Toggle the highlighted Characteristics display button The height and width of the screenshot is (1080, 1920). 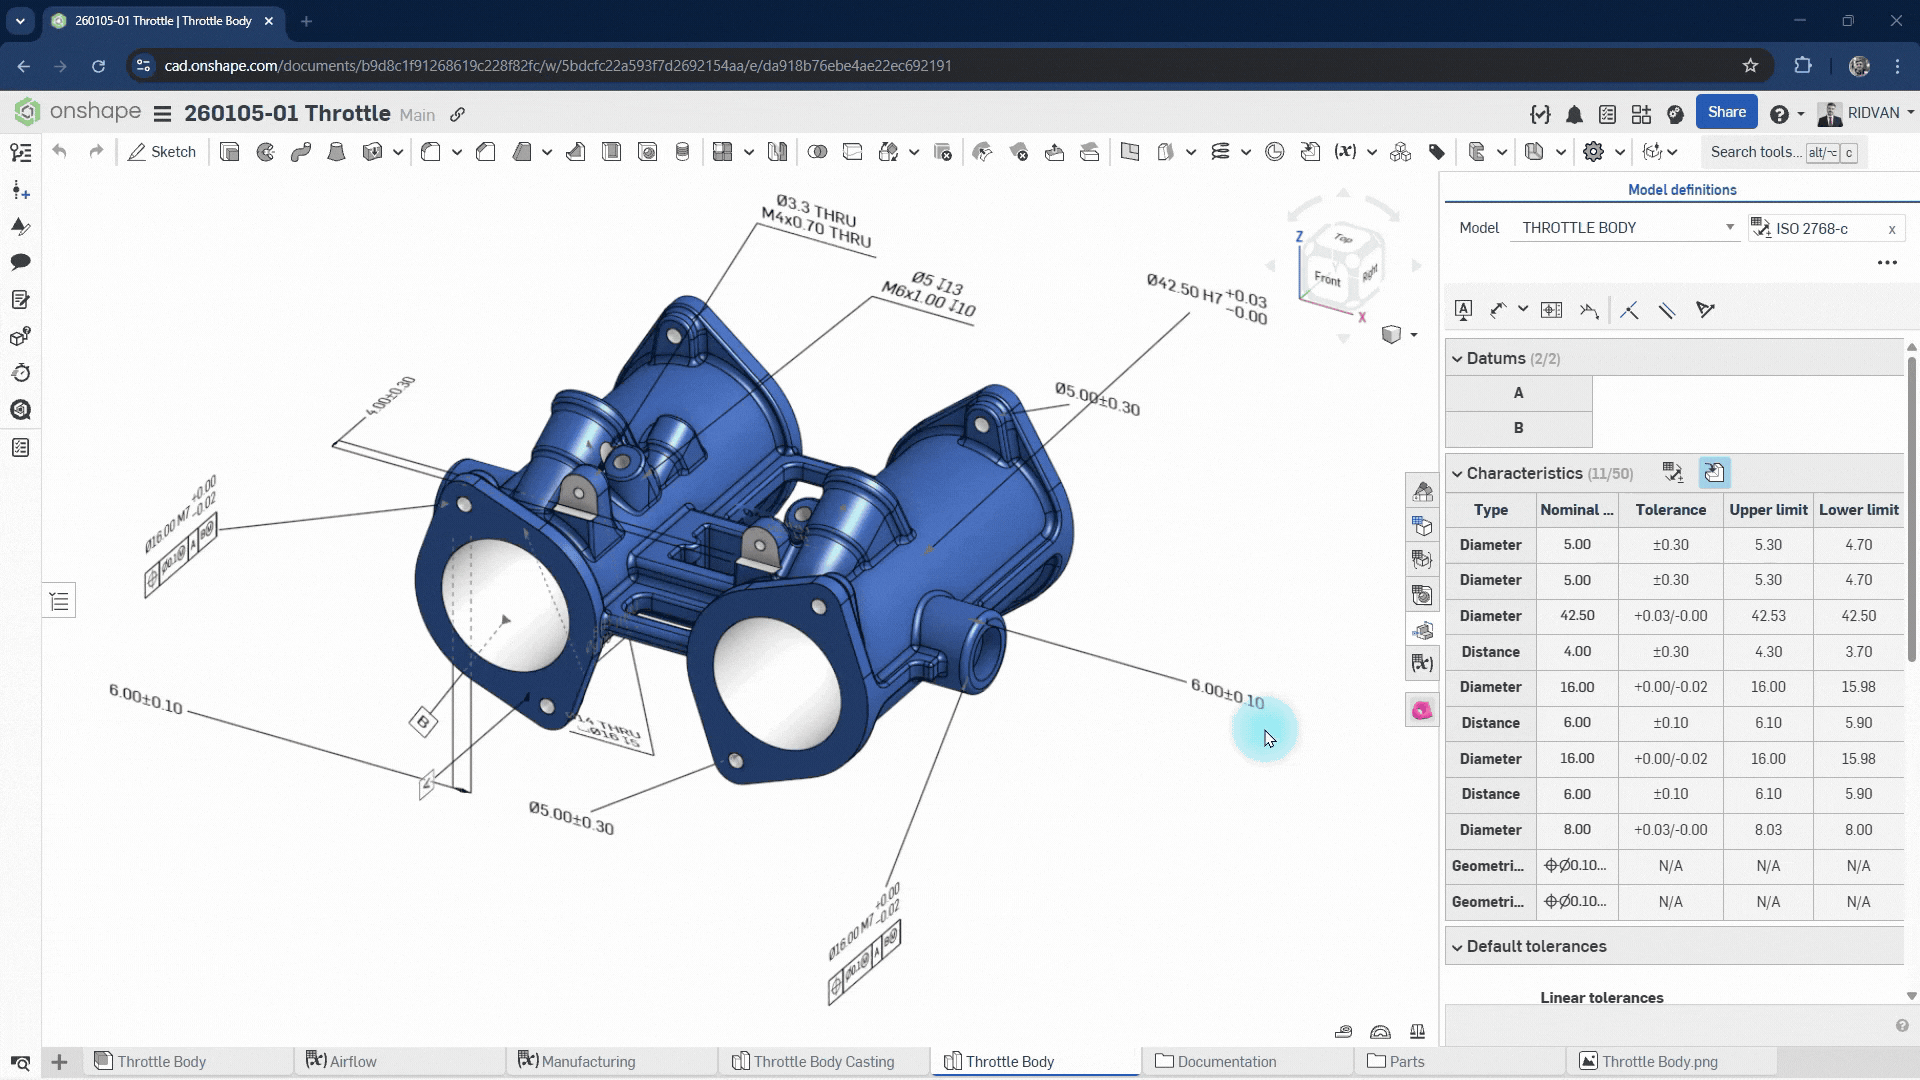pyautogui.click(x=1714, y=473)
